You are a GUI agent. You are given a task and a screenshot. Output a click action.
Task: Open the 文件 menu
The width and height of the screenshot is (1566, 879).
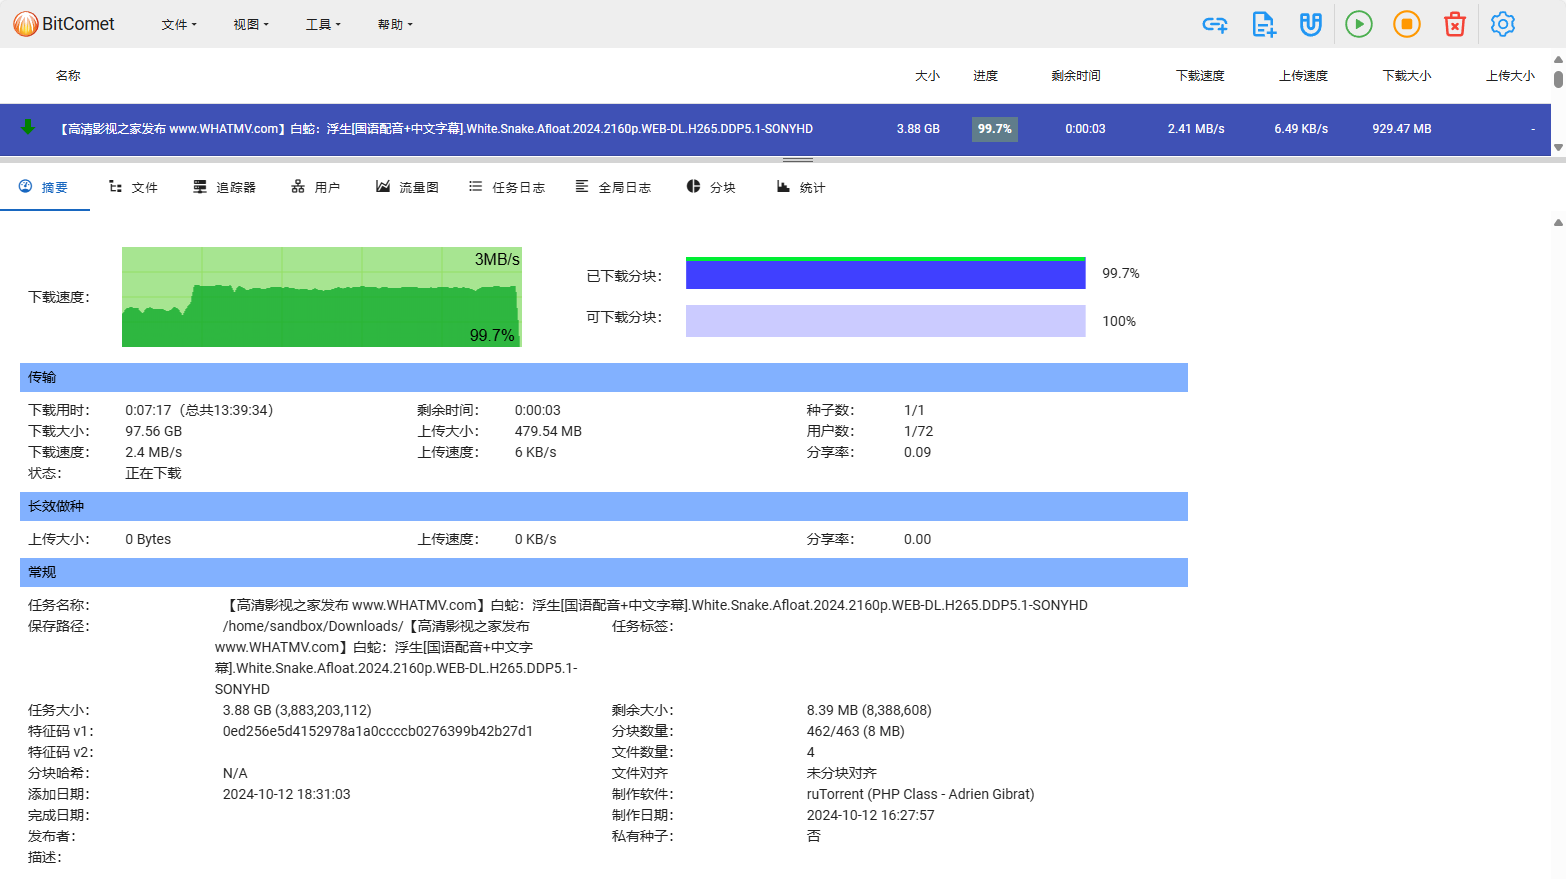(x=179, y=24)
